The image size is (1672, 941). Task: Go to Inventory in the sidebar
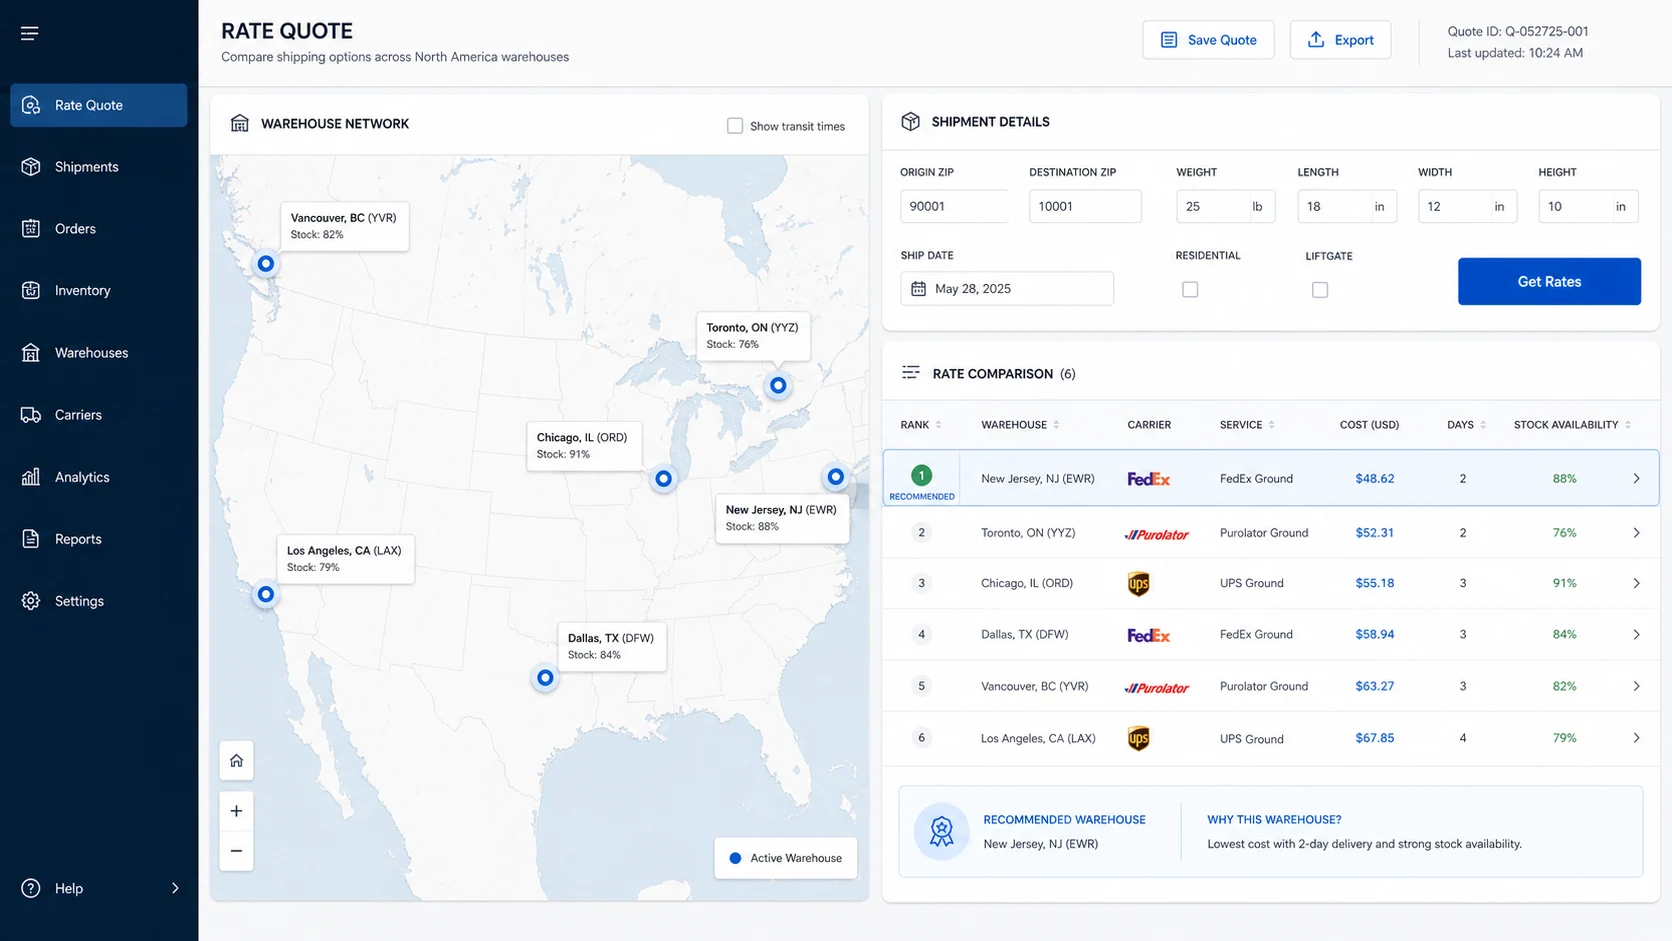[x=98, y=291]
